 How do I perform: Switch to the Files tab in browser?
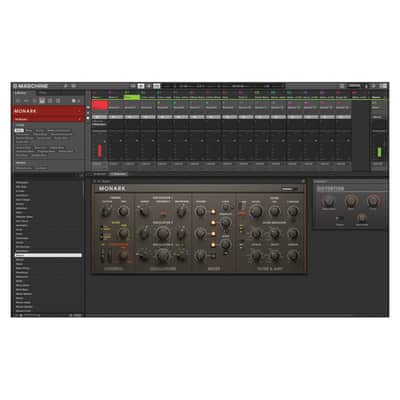(43, 93)
